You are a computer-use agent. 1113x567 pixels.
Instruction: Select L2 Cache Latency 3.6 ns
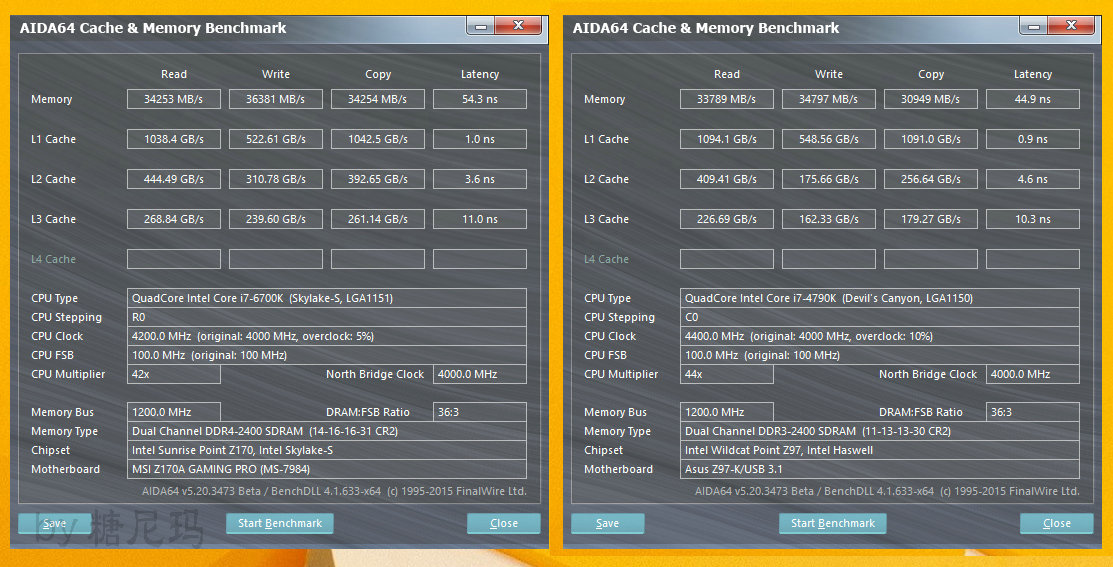tap(480, 179)
